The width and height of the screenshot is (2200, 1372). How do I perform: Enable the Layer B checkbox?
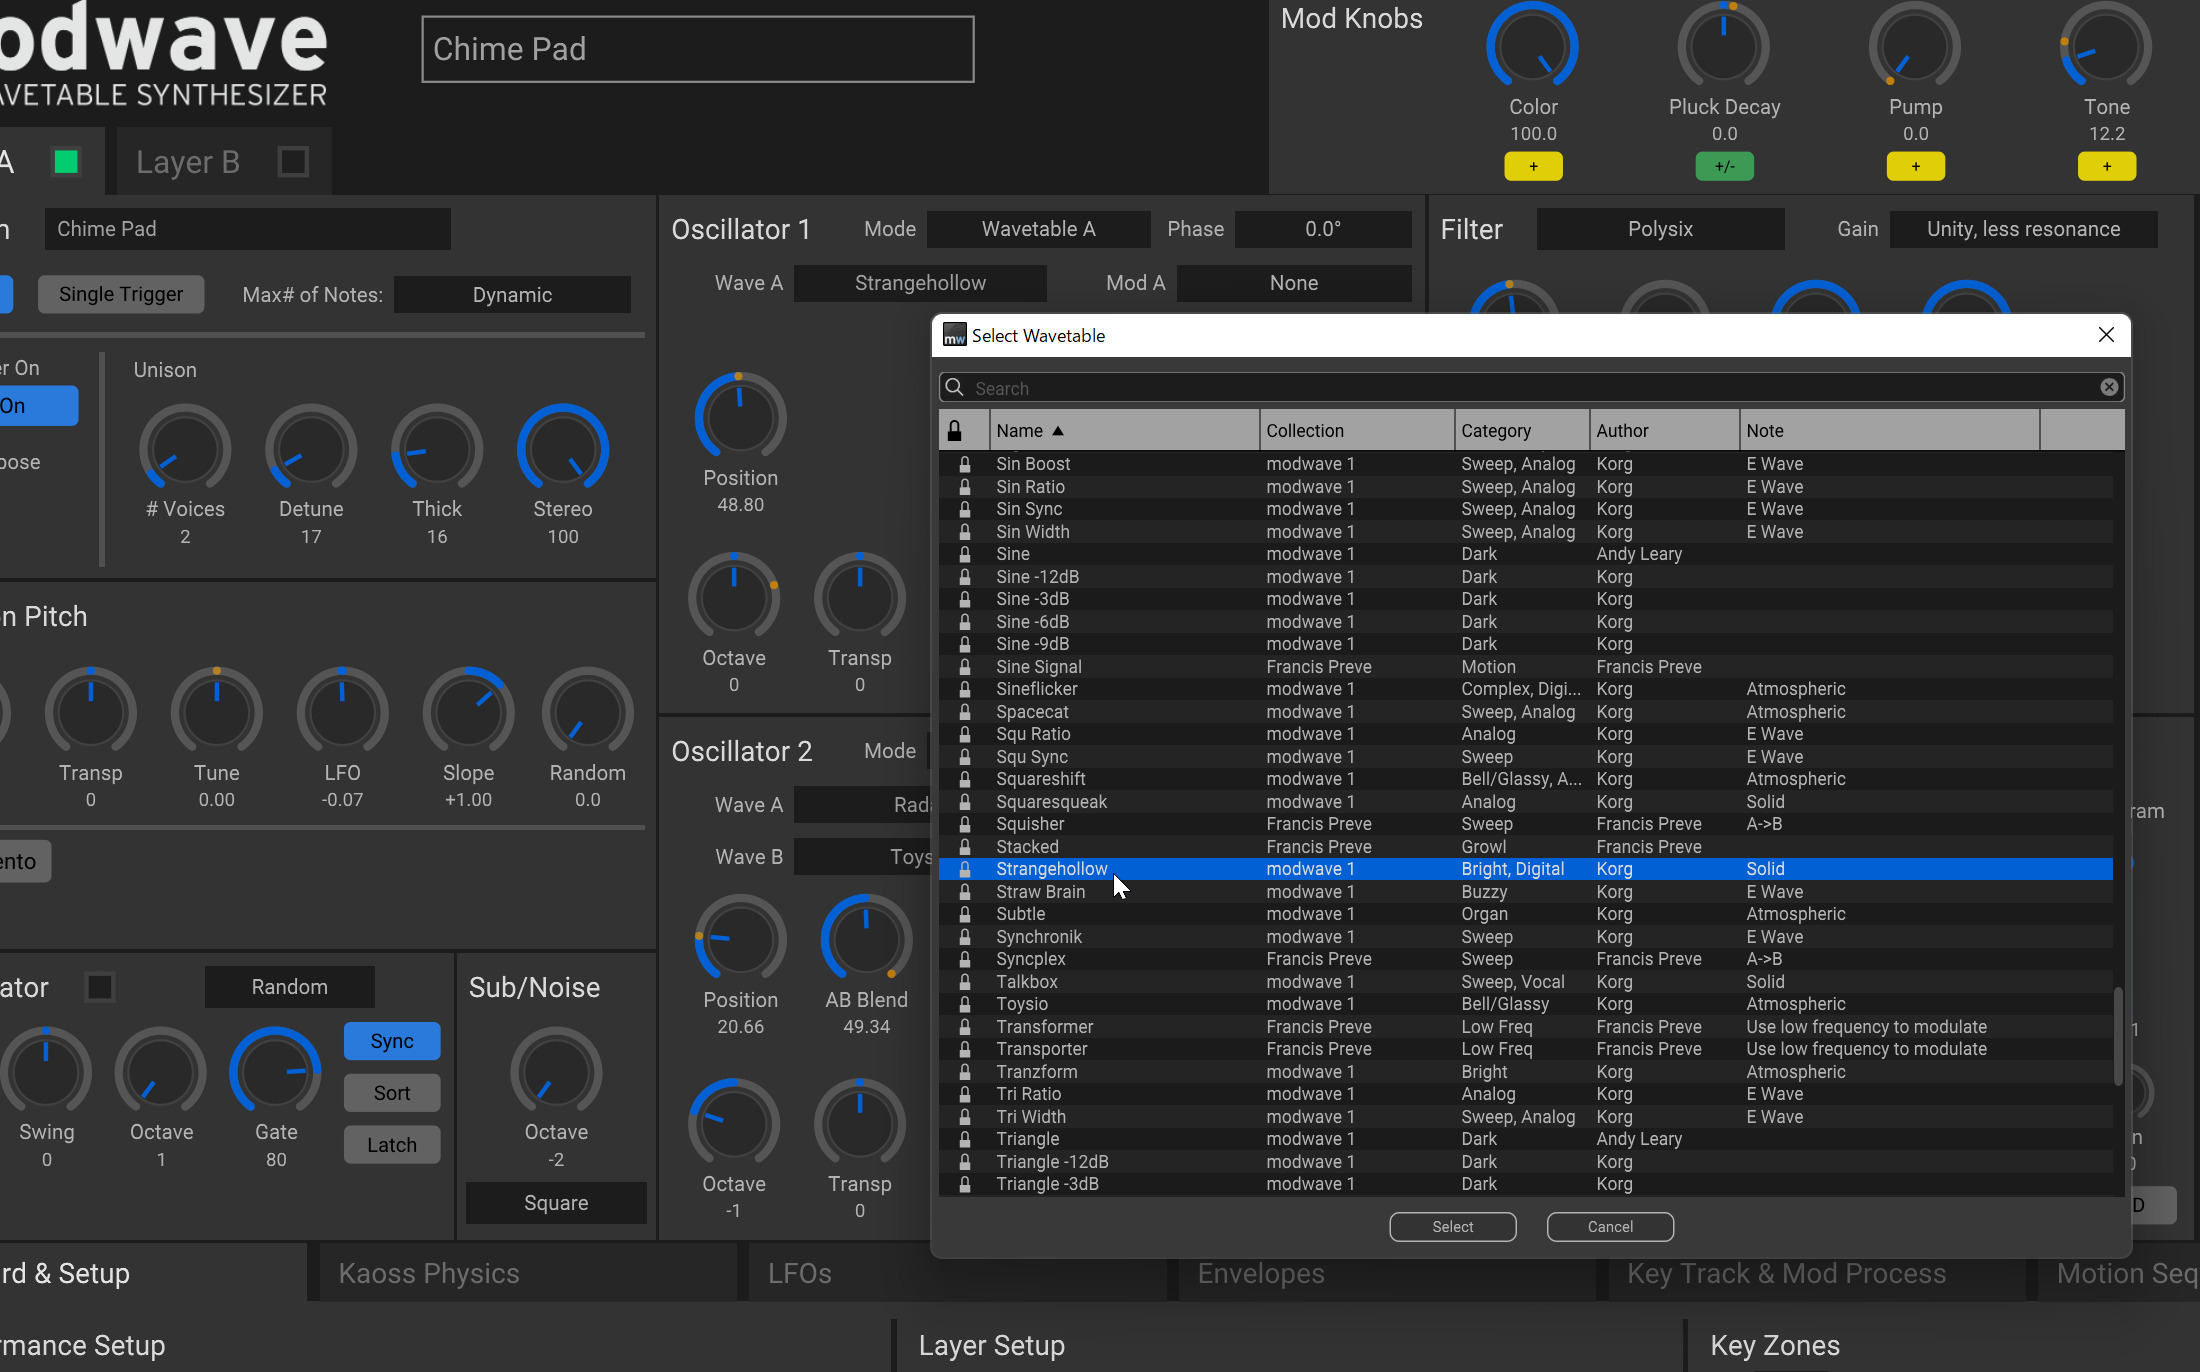(293, 162)
